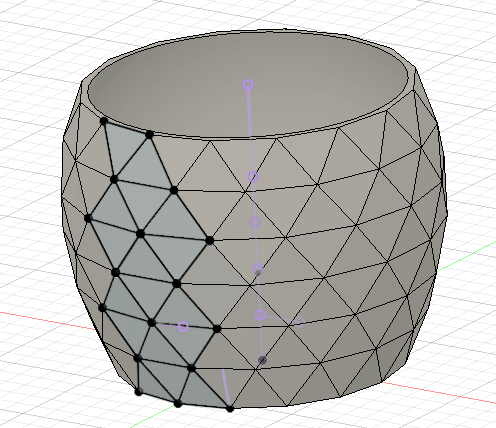Image resolution: width=496 pixels, height=428 pixels.
Task: Pick the faint purple circle right of vertical sketch line
Action: pyautogui.click(x=300, y=322)
